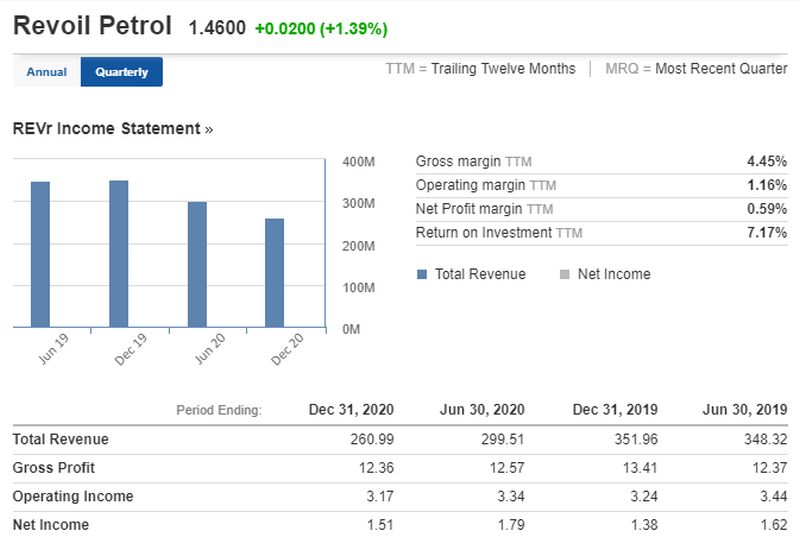Click Net Income value 1.62
Viewport: 800px width, 544px height.
point(773,525)
